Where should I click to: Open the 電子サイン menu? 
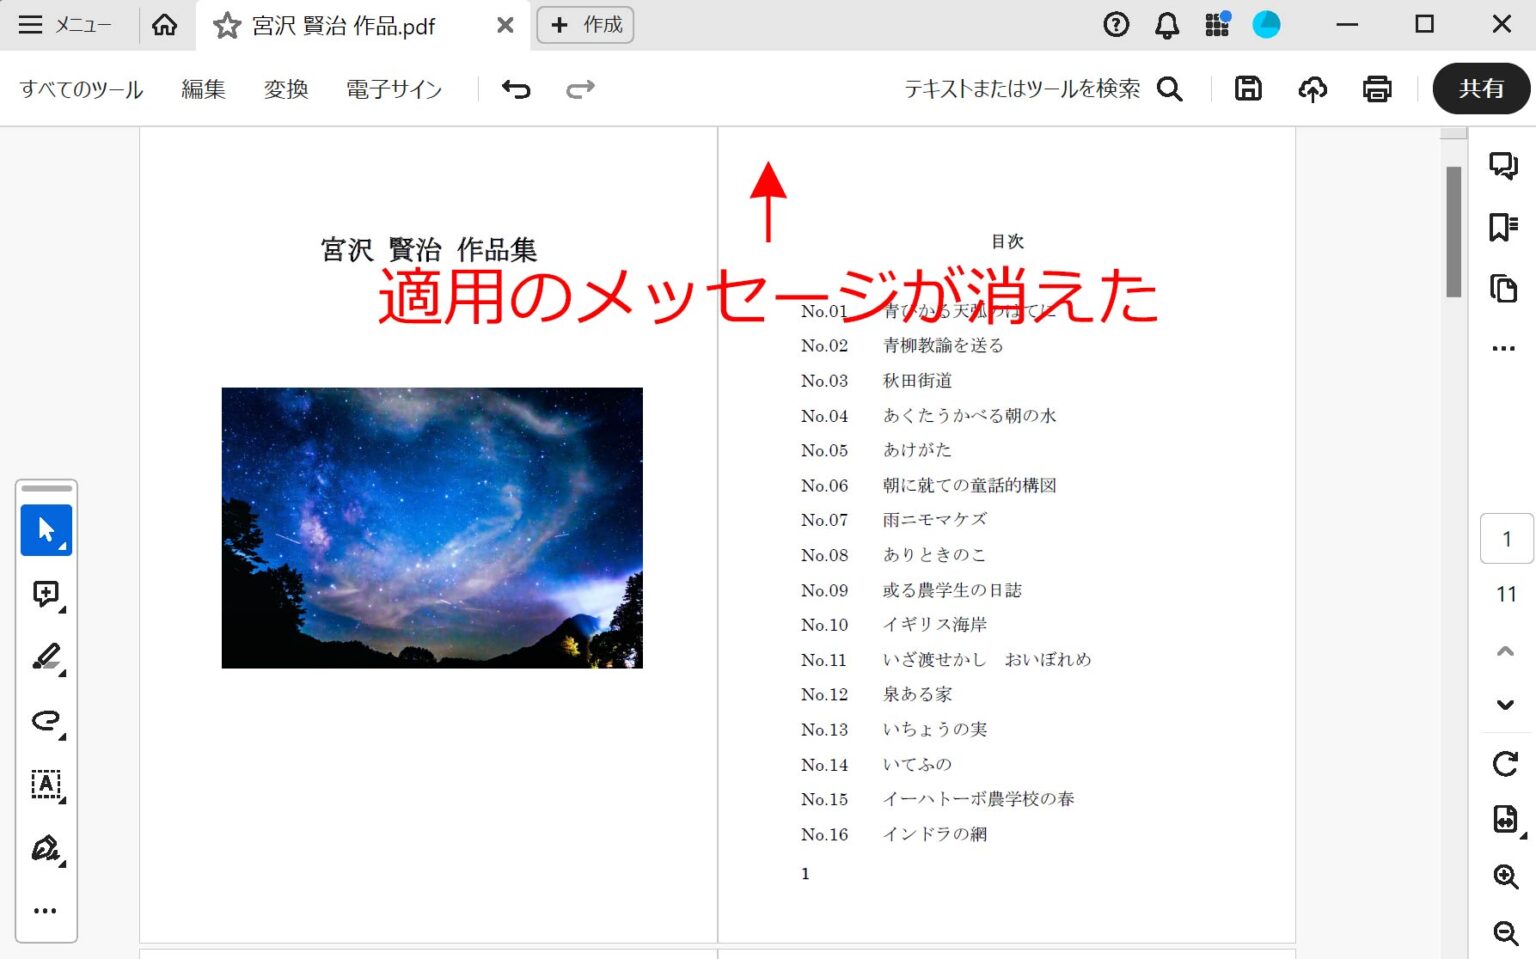pos(394,89)
